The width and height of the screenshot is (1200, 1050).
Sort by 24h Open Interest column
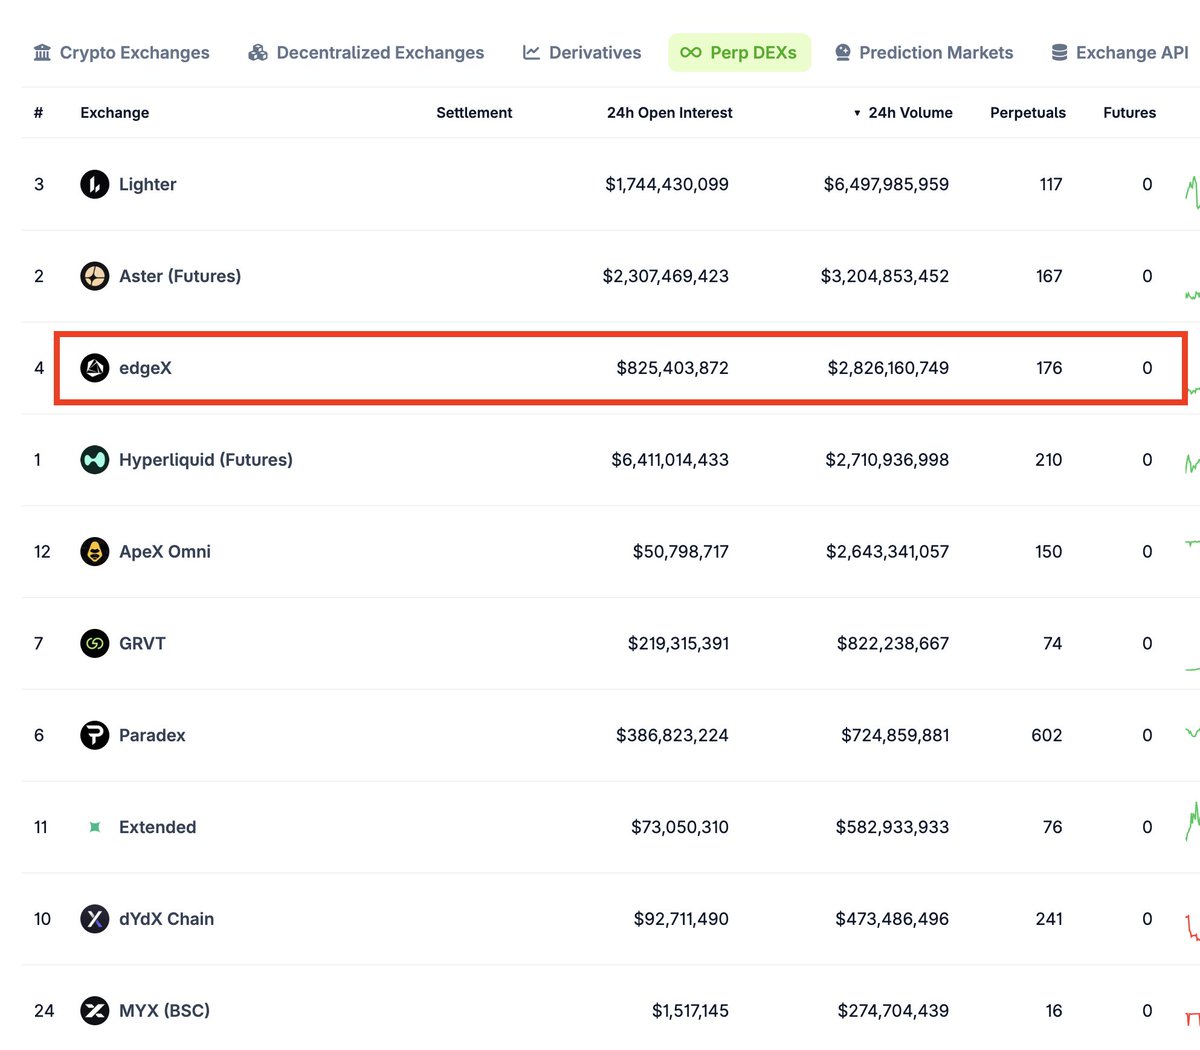pyautogui.click(x=670, y=113)
